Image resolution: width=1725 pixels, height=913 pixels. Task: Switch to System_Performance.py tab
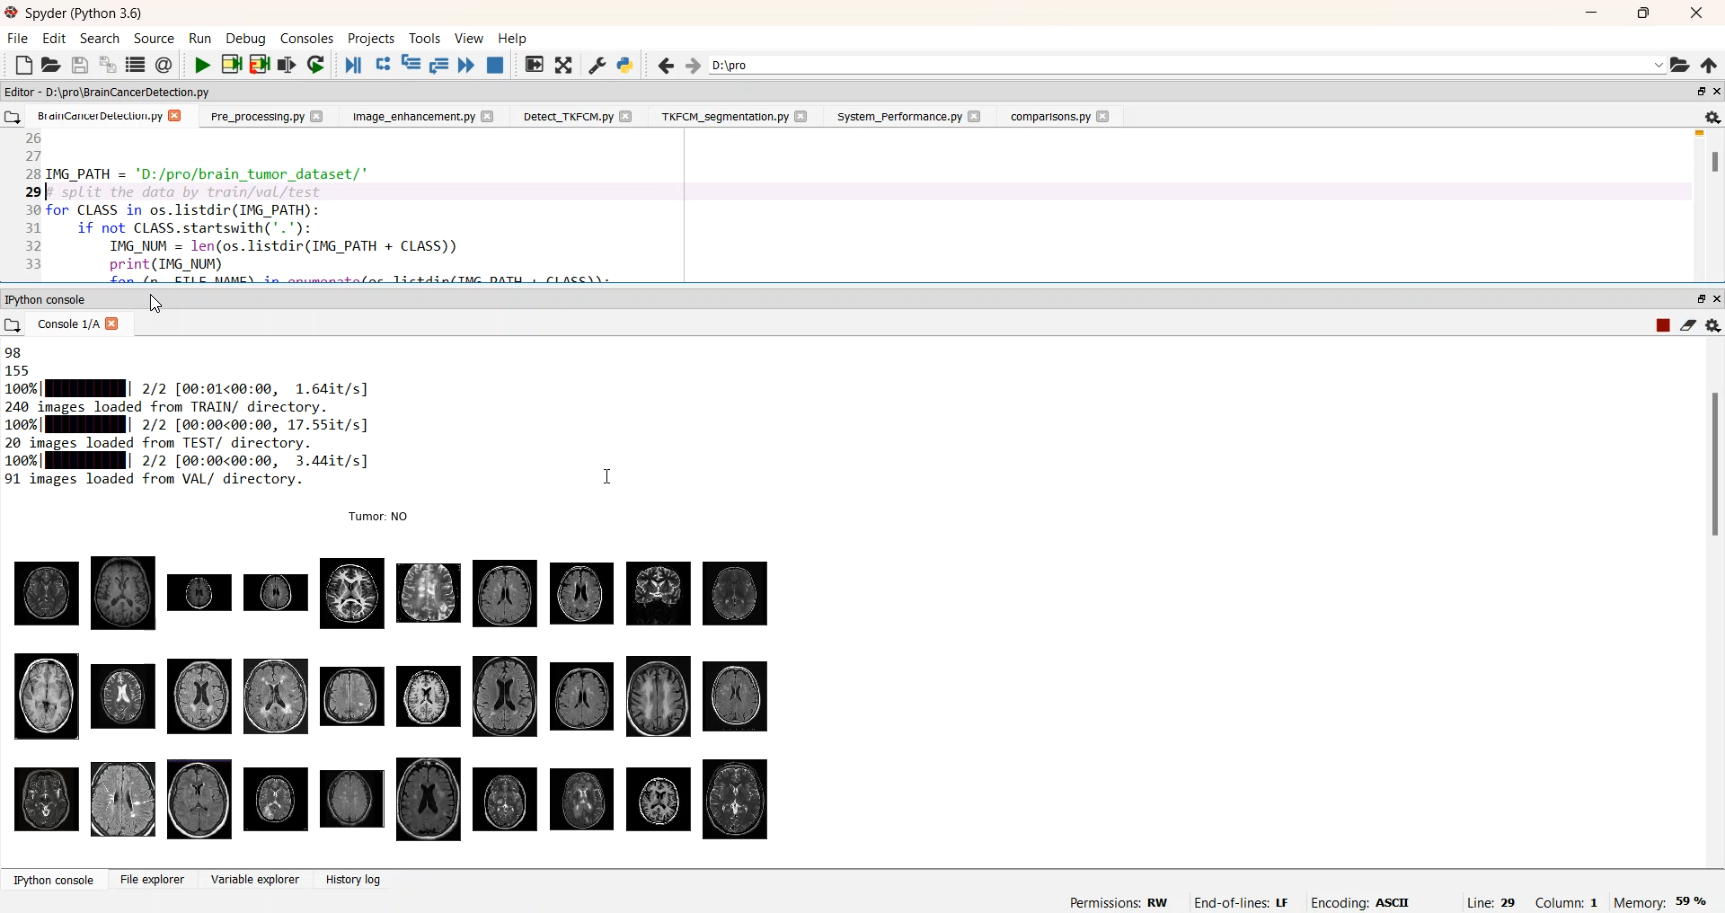coord(899,118)
